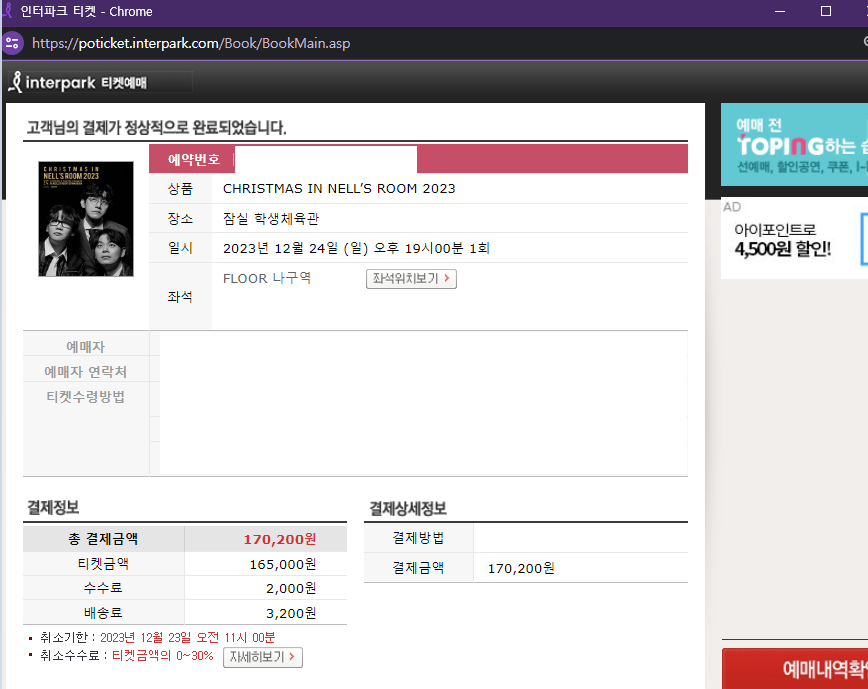Select the seat text FLOOR 나구역
Image resolution: width=868 pixels, height=689 pixels.
click(267, 278)
